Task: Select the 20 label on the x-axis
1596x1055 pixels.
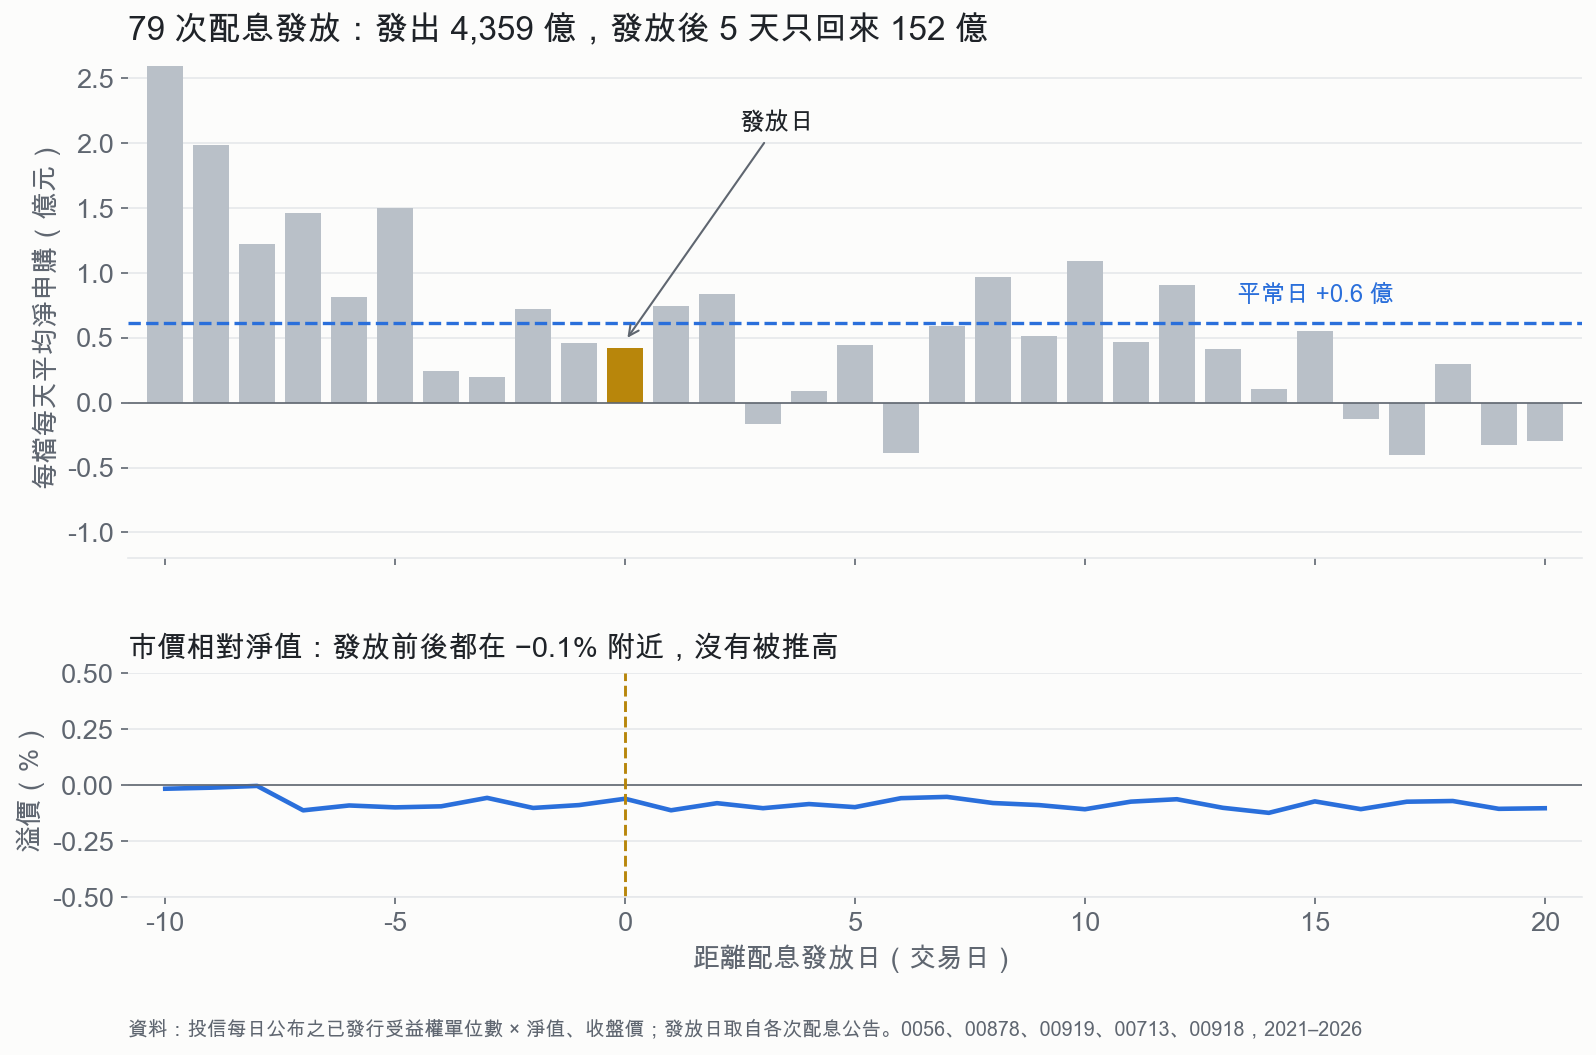Action: pos(1545,922)
